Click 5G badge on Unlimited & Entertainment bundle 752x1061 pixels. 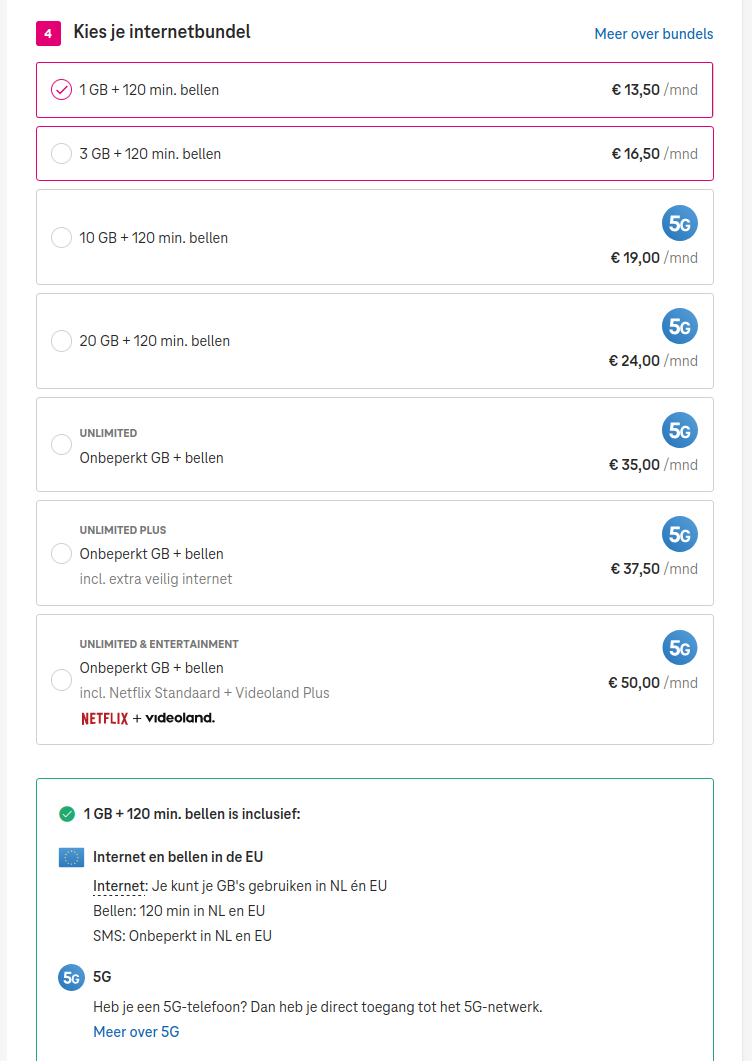(x=680, y=648)
